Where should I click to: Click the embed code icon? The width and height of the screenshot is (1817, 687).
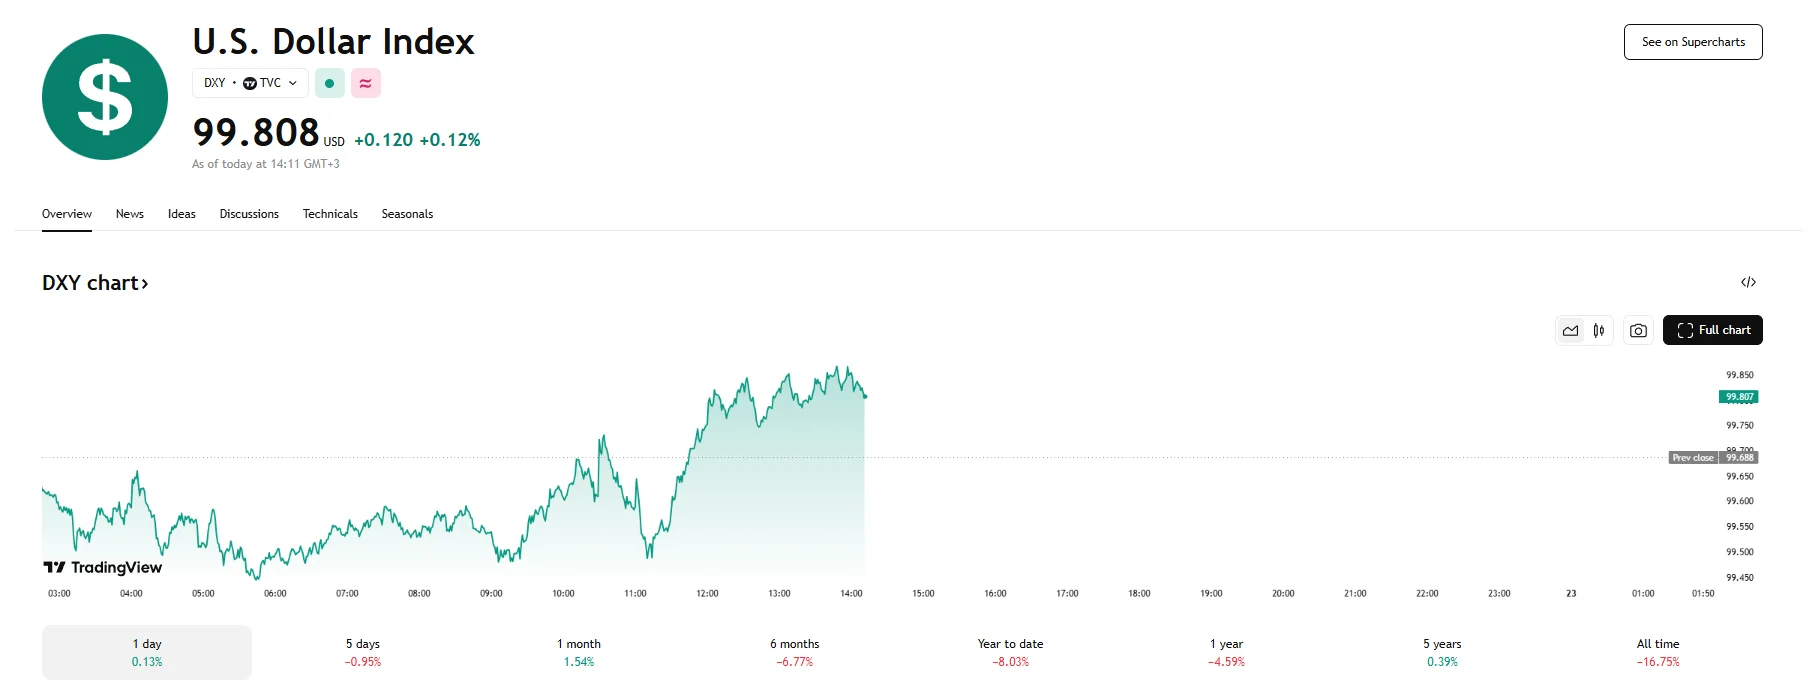coord(1748,282)
